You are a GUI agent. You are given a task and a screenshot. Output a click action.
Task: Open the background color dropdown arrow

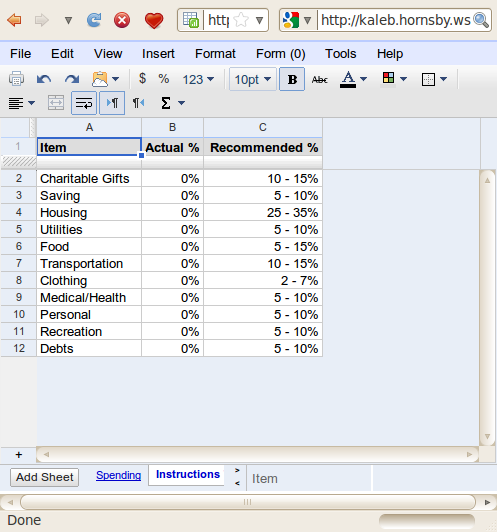point(403,79)
